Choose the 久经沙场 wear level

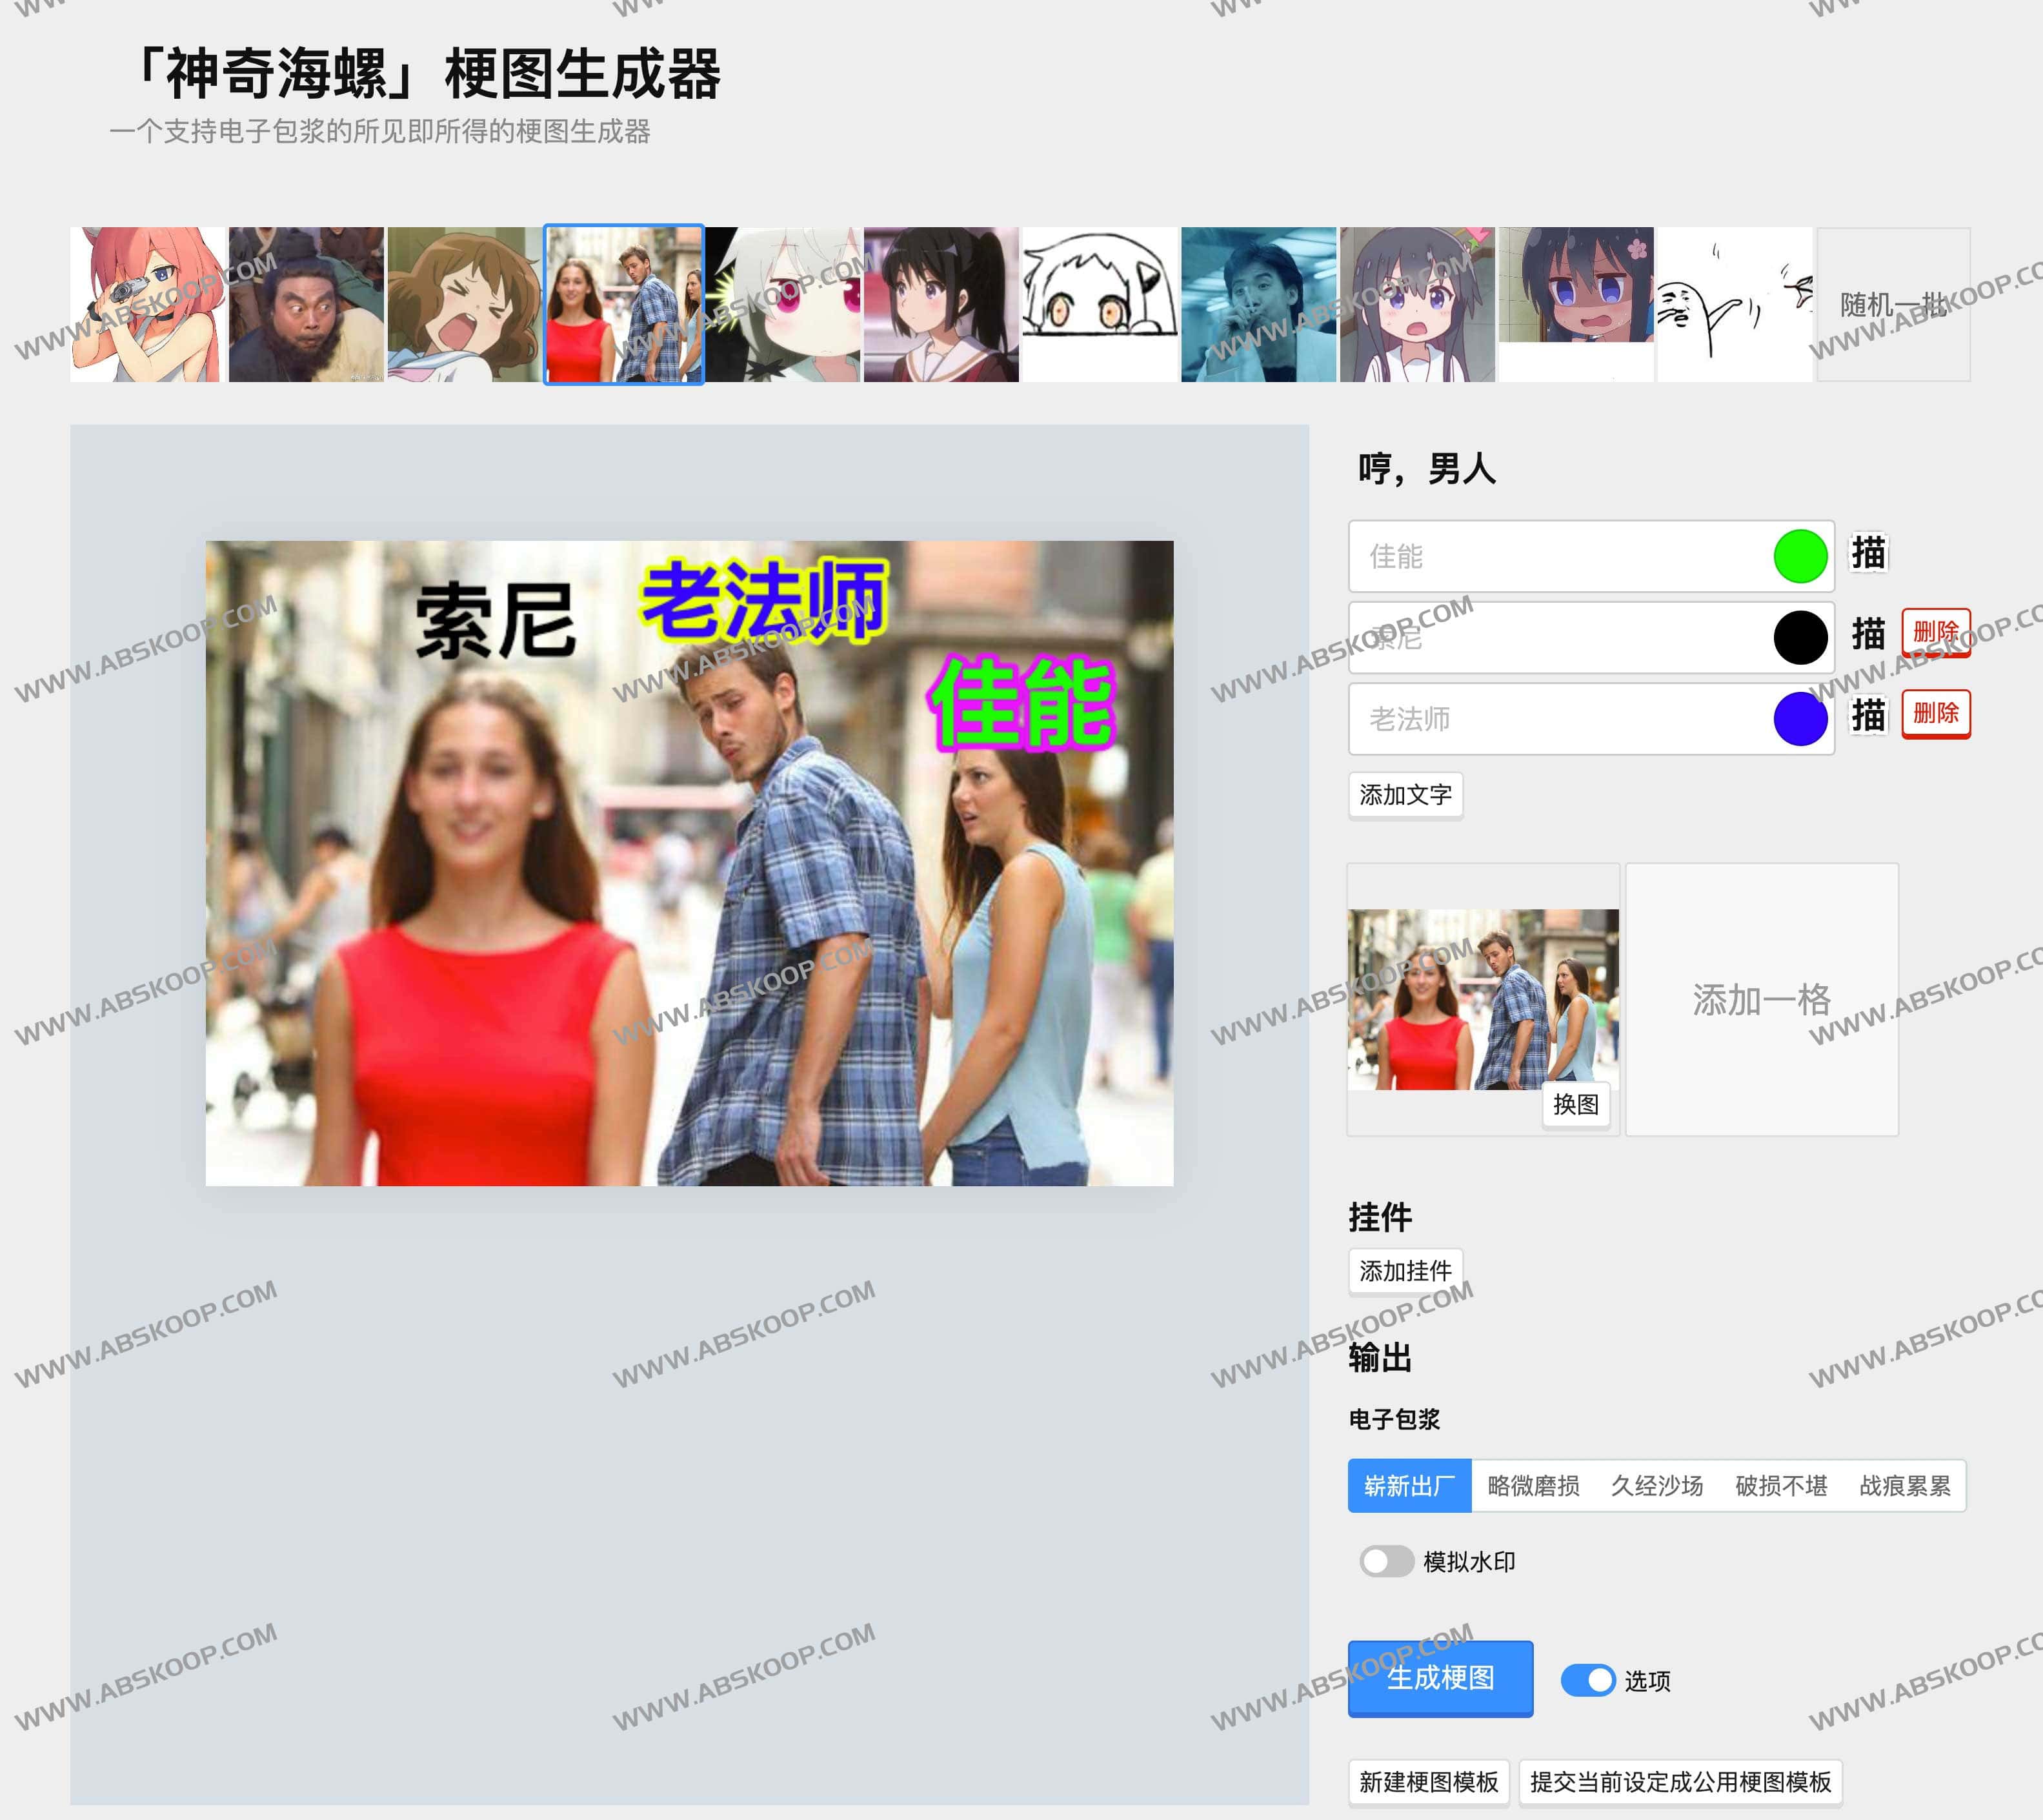(x=1657, y=1486)
